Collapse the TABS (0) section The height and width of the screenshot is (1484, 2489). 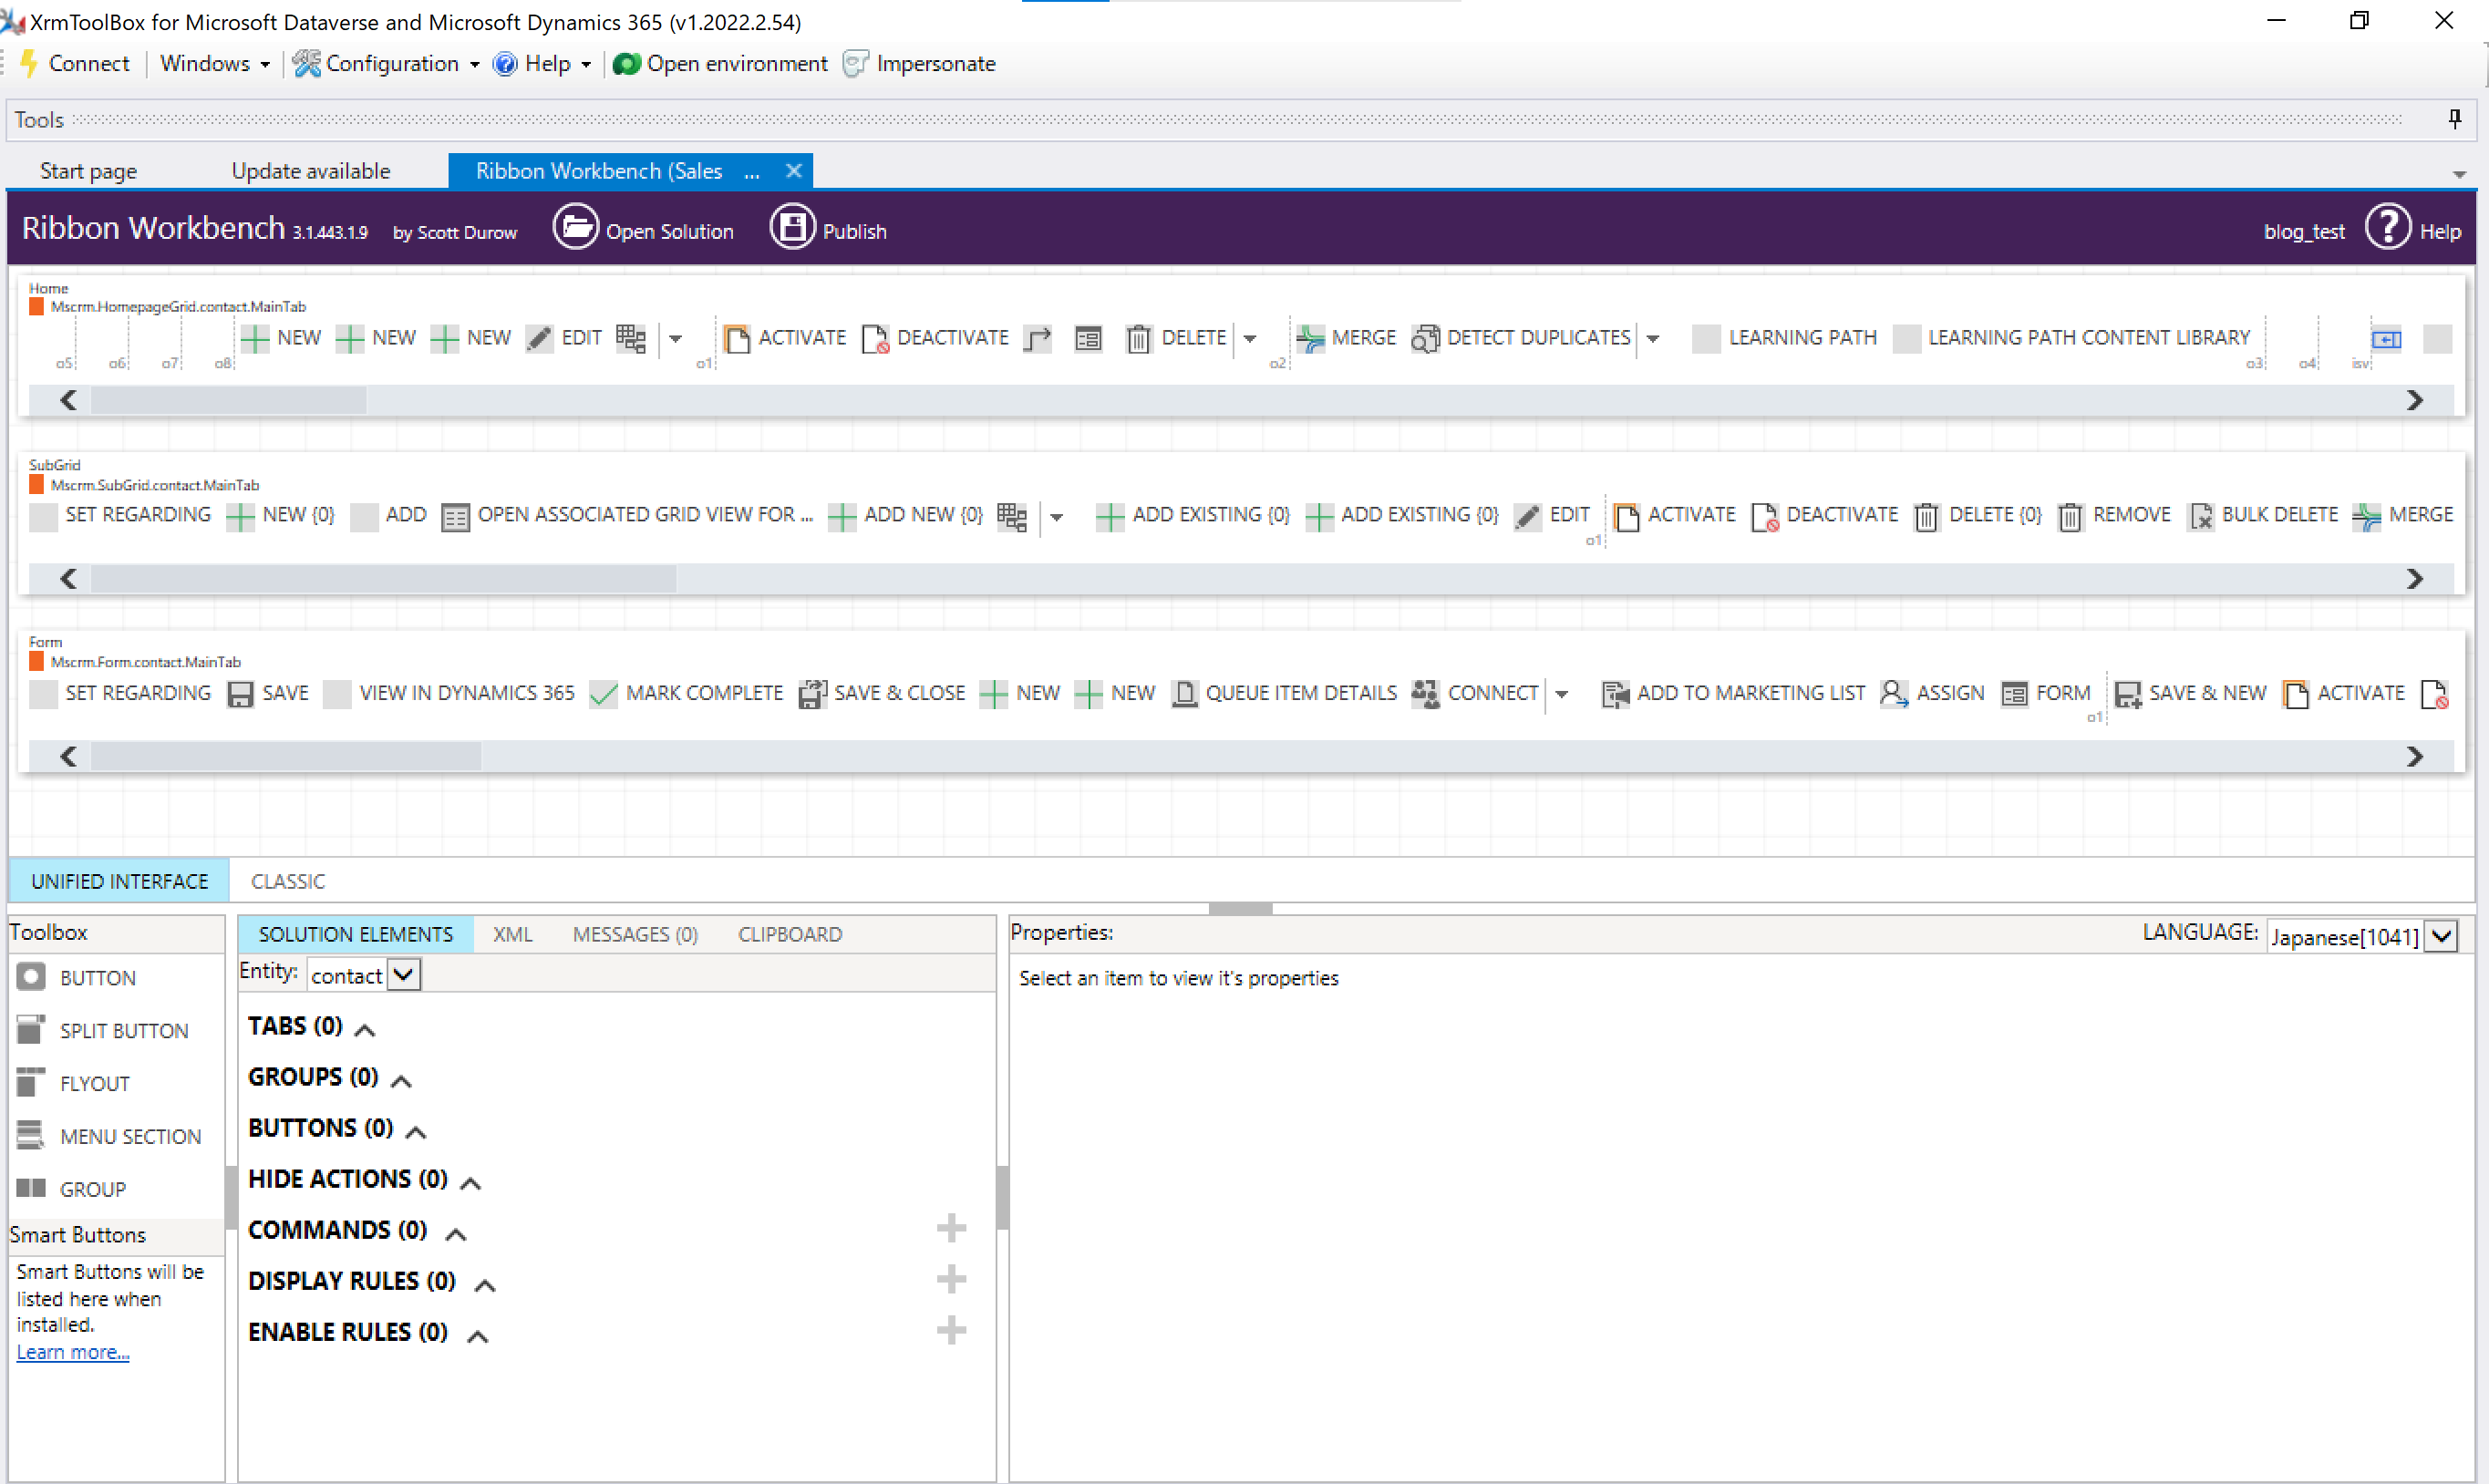point(365,1029)
